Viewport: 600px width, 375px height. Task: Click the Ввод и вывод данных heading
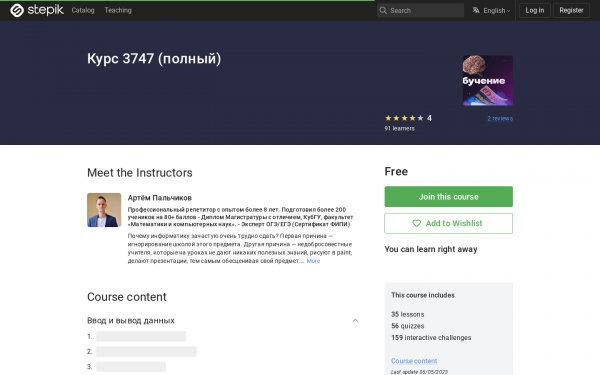click(x=131, y=320)
